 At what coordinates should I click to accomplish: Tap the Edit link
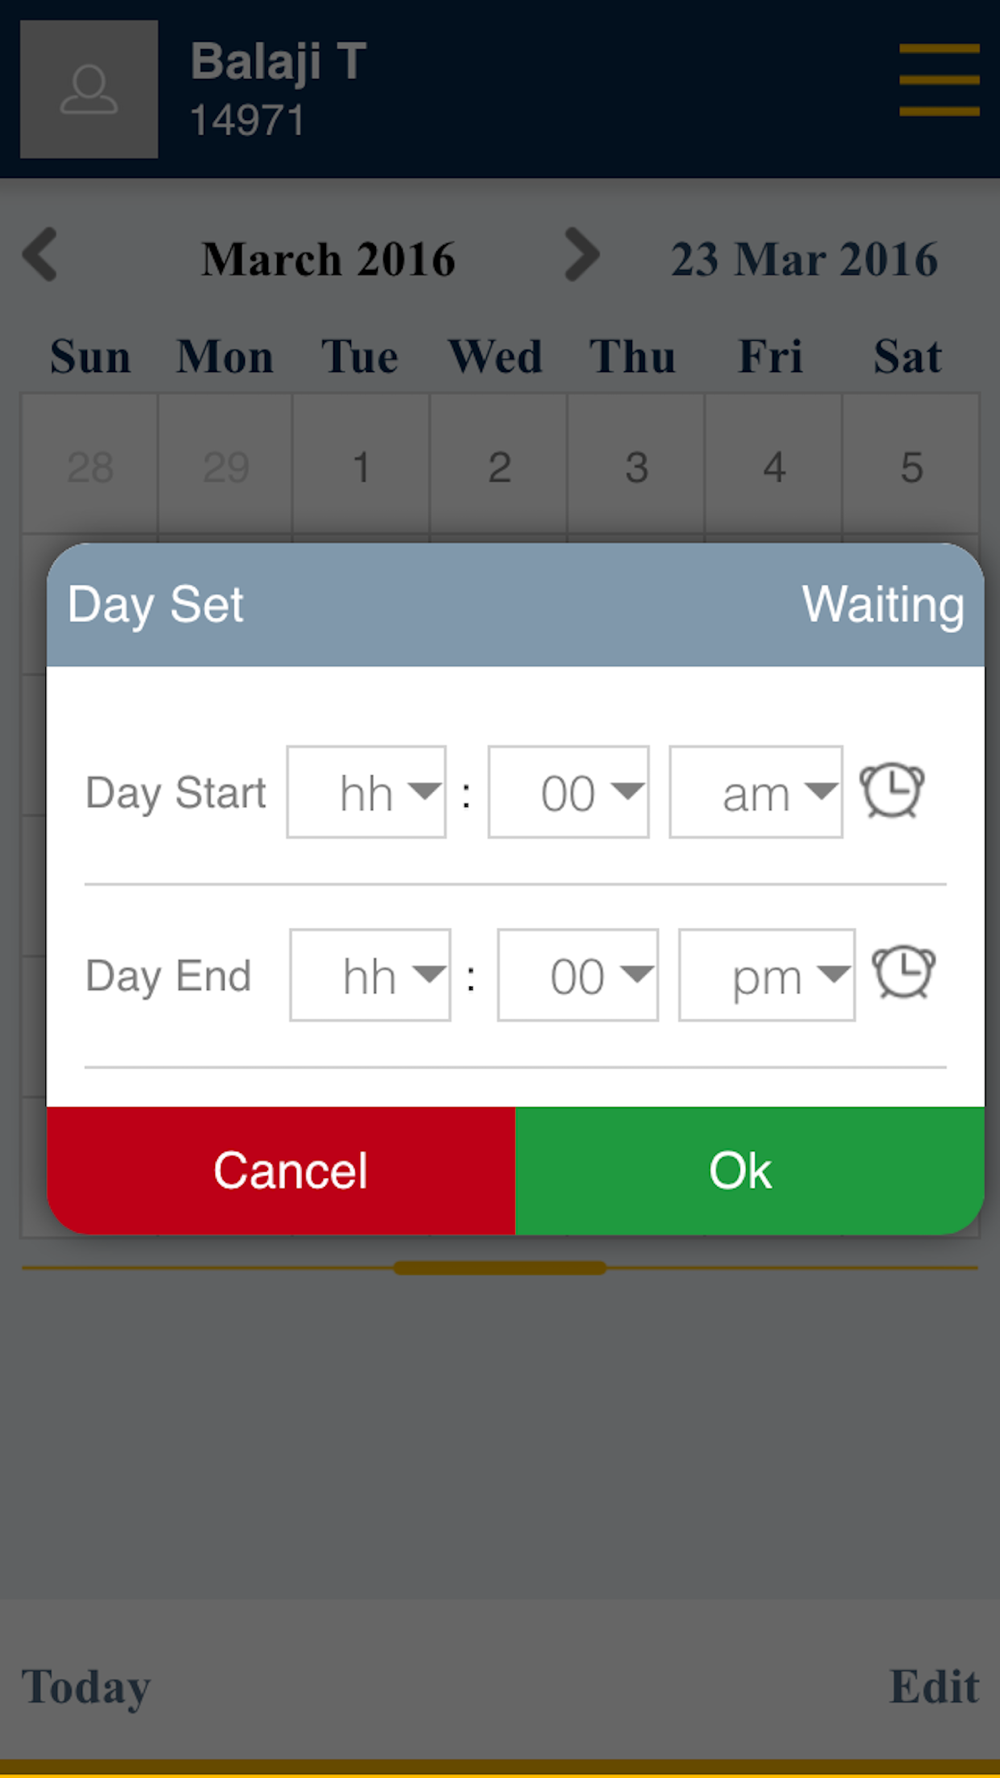[x=934, y=1686]
